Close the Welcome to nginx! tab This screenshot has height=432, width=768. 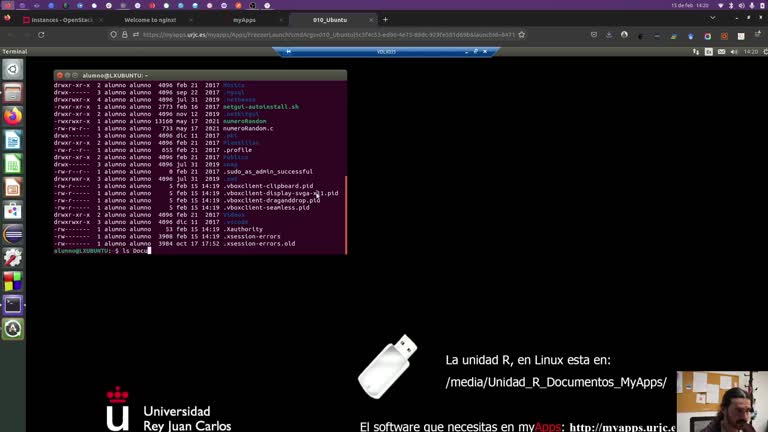(x=191, y=20)
